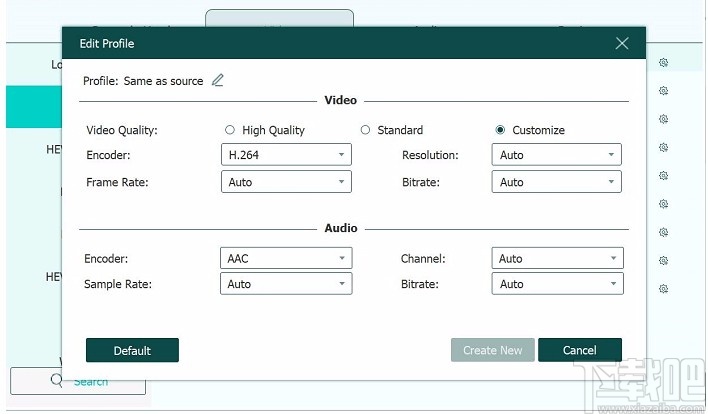The width and height of the screenshot is (708, 414).
Task: Click the bottommost gear icon on right edge
Action: tap(663, 289)
